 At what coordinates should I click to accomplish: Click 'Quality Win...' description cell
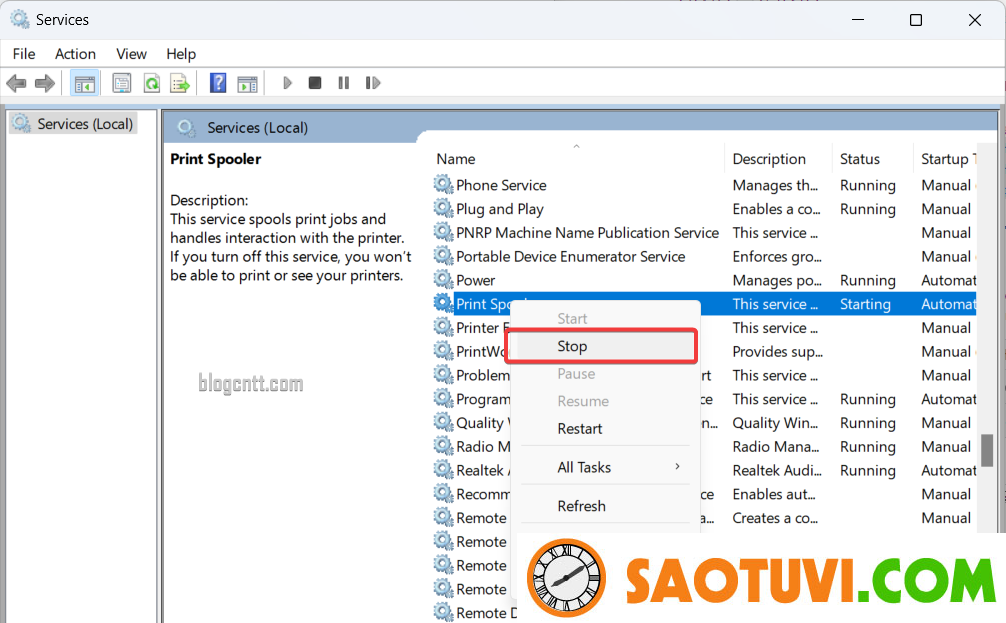(x=775, y=423)
